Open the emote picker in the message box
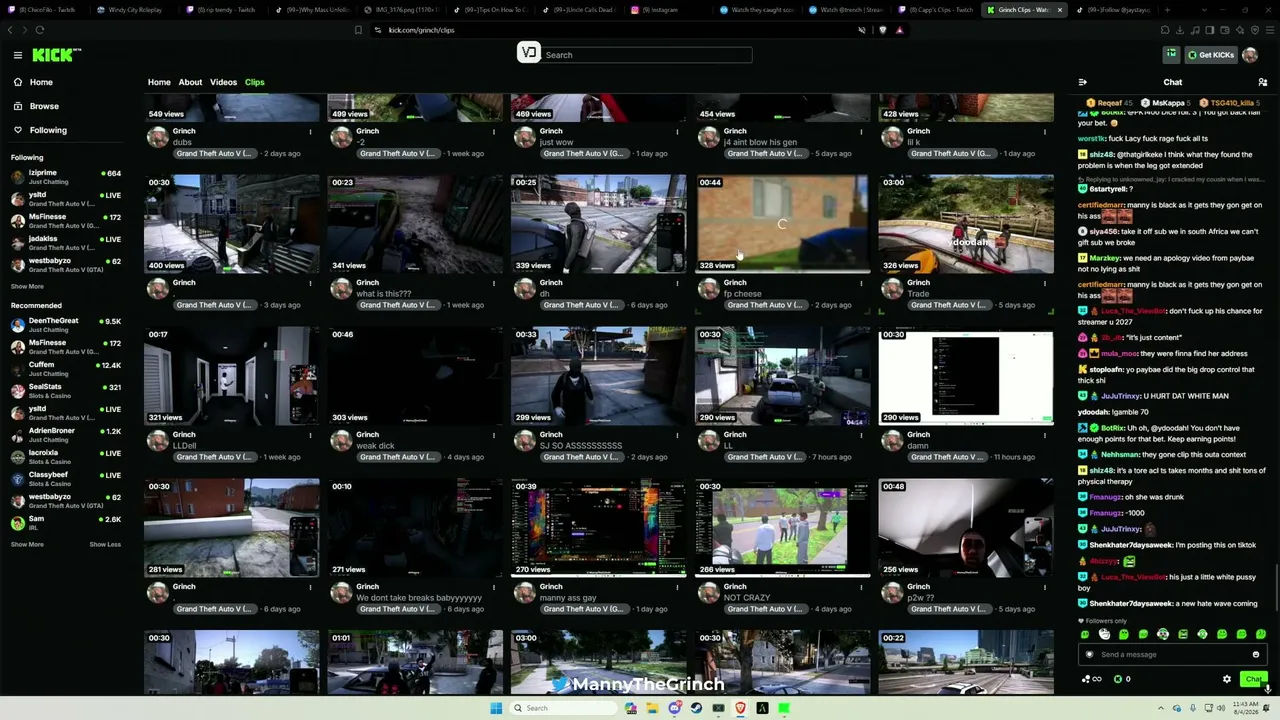 coord(1256,655)
